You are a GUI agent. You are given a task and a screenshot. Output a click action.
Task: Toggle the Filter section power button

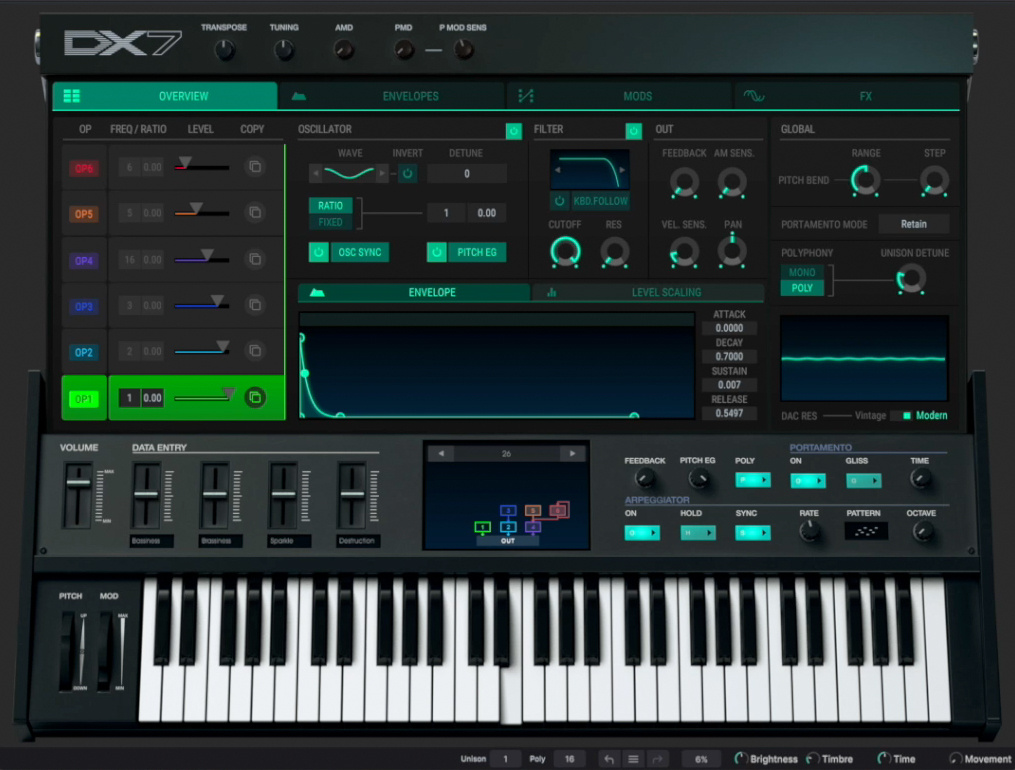(633, 130)
